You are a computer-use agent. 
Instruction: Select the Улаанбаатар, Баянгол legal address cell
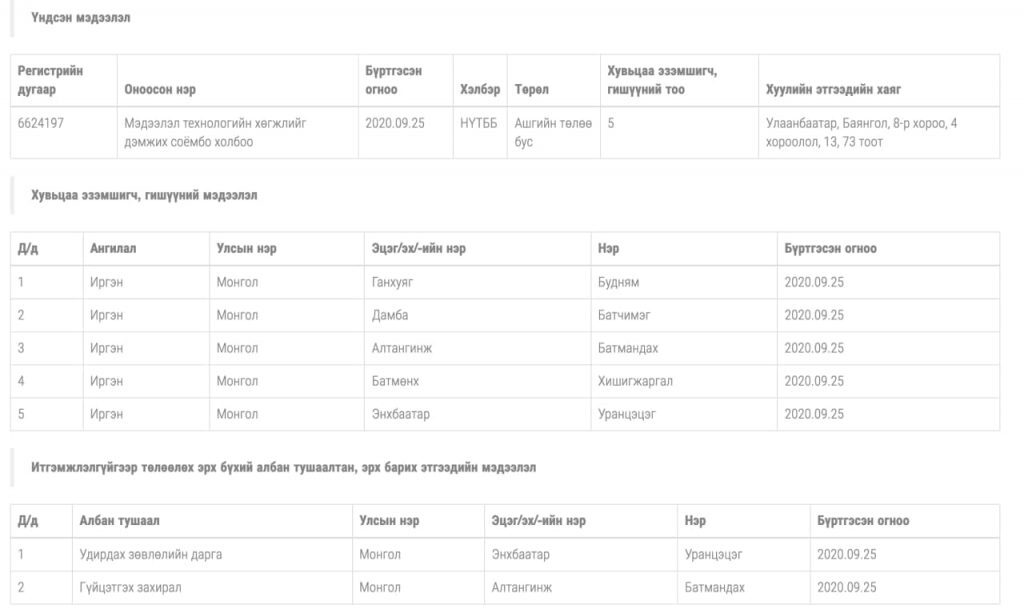[x=861, y=132]
